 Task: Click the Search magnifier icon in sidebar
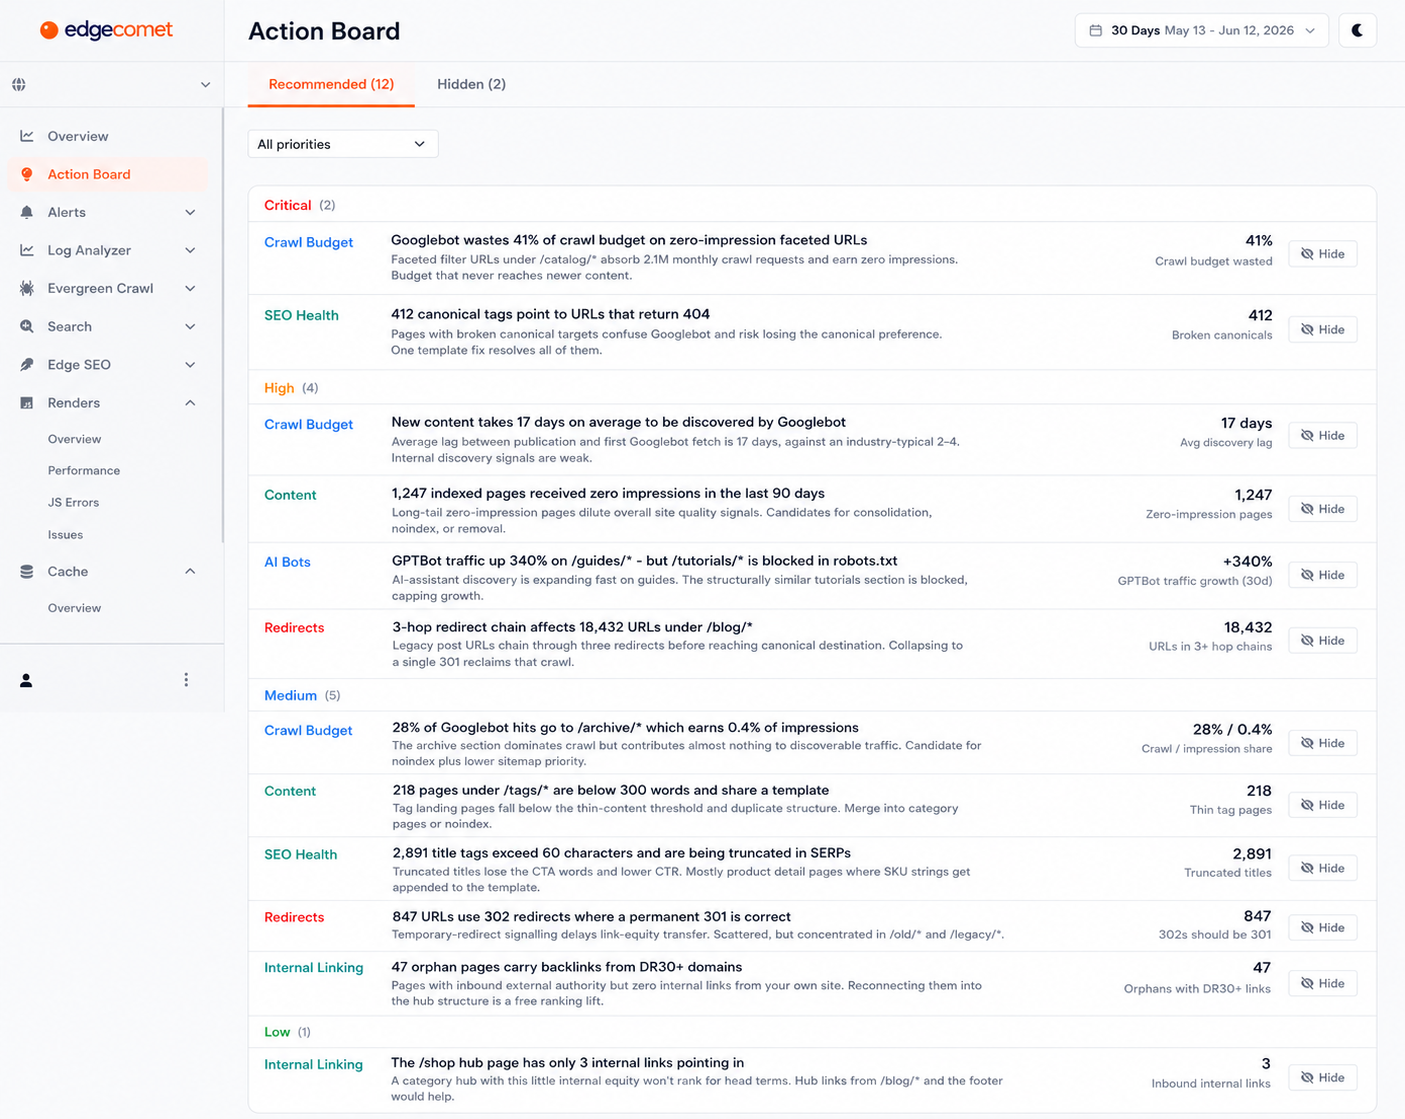(x=27, y=326)
